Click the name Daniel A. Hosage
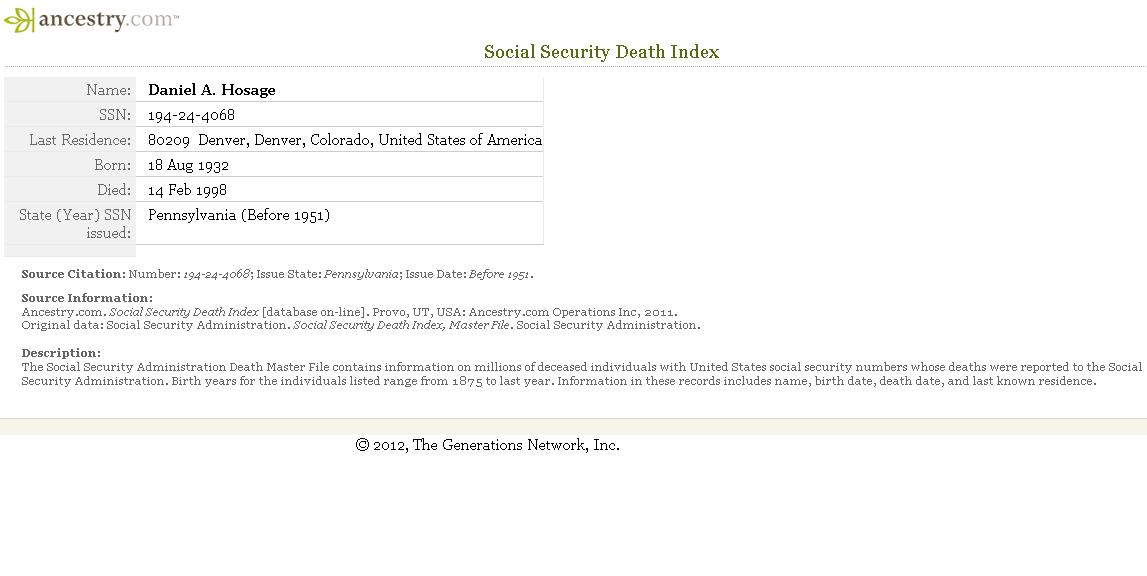This screenshot has height=576, width=1147. click(211, 90)
